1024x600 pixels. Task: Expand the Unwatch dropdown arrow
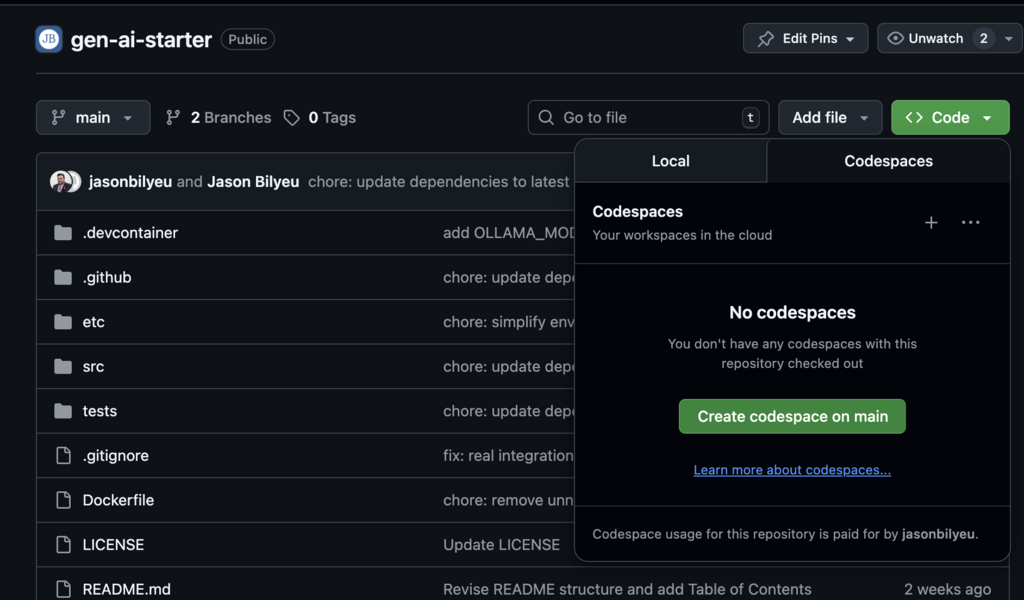pos(1008,39)
